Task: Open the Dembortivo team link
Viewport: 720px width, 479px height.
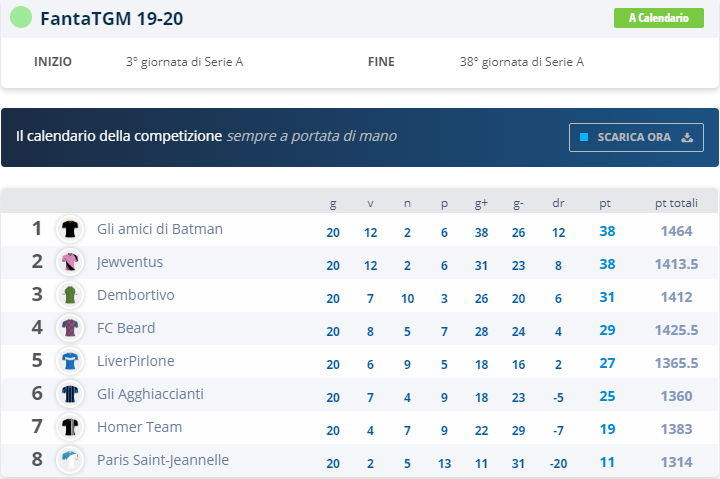Action: coord(135,295)
